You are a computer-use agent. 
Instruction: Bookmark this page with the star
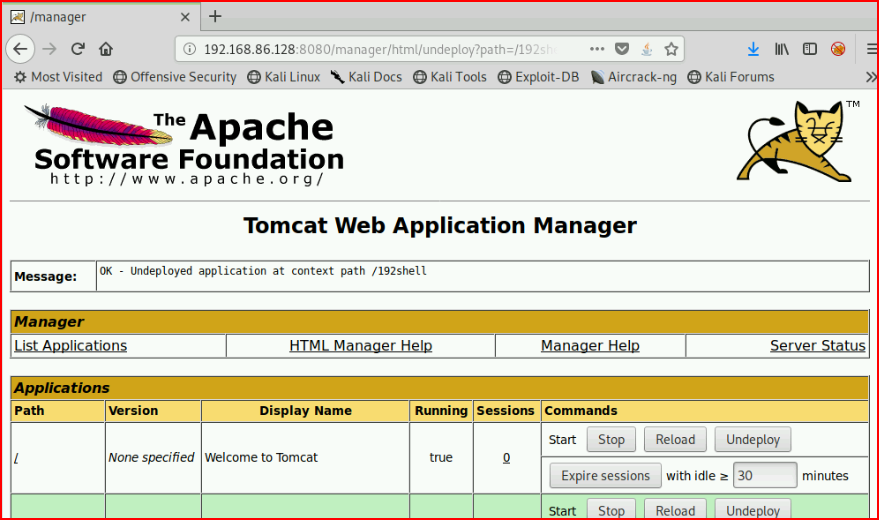(x=671, y=49)
